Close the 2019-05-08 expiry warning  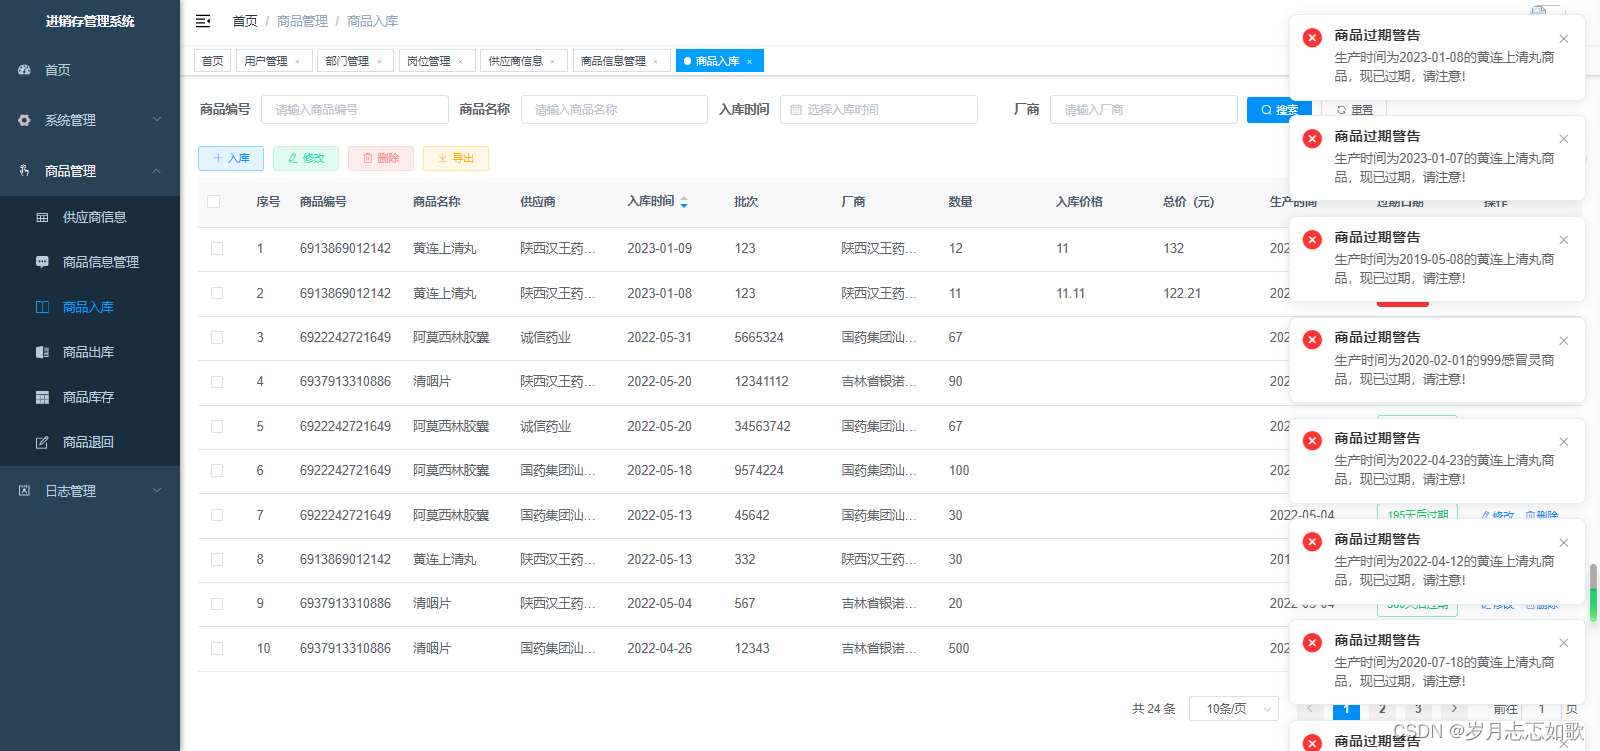(x=1564, y=240)
